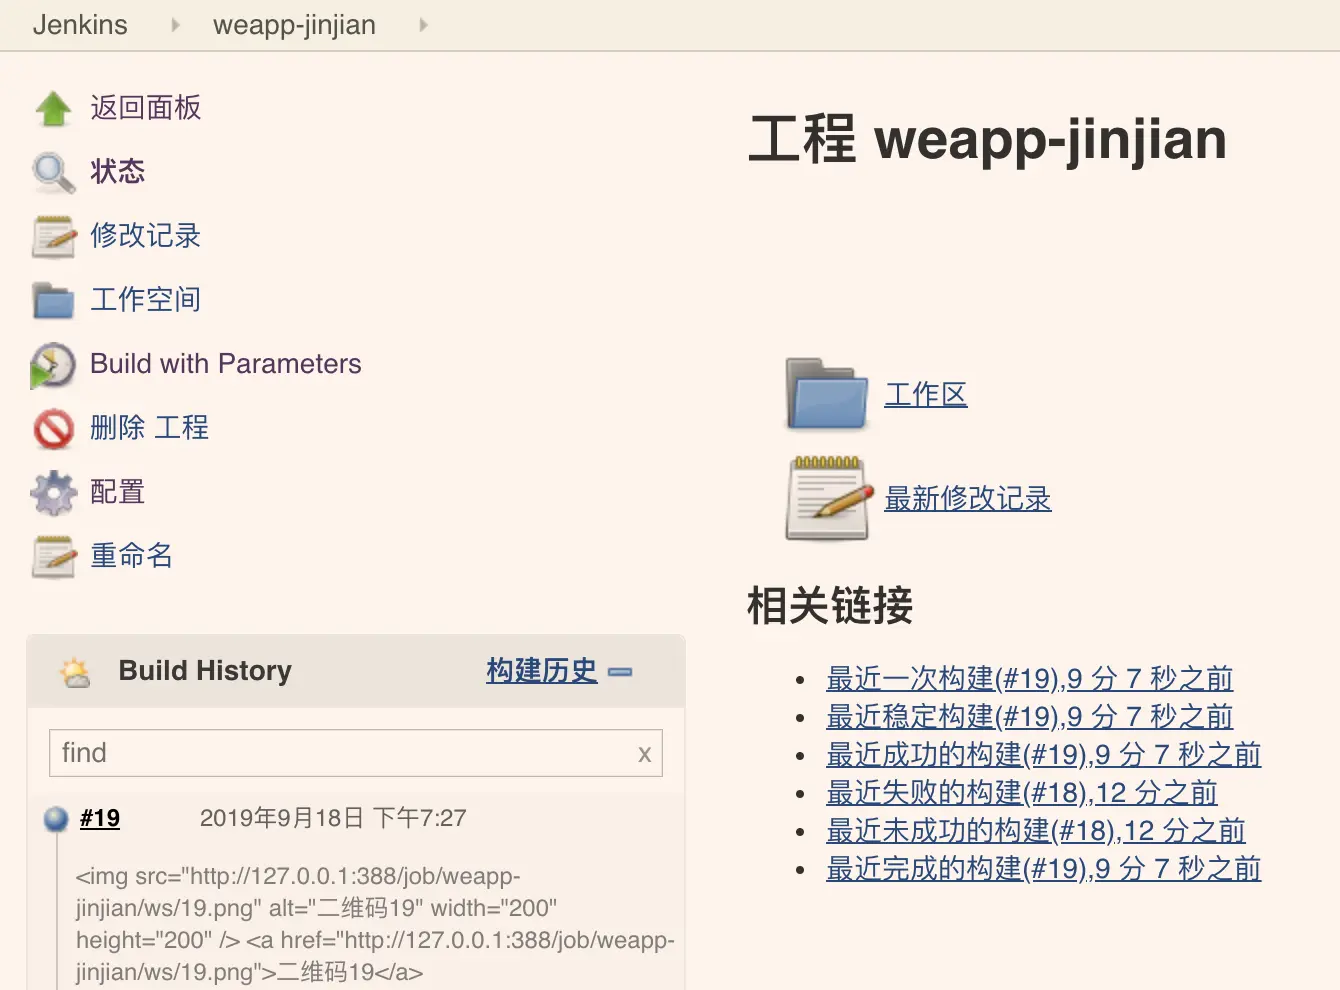This screenshot has height=990, width=1340.
Task: Open the 构建历史 trend link
Action: pos(542,670)
